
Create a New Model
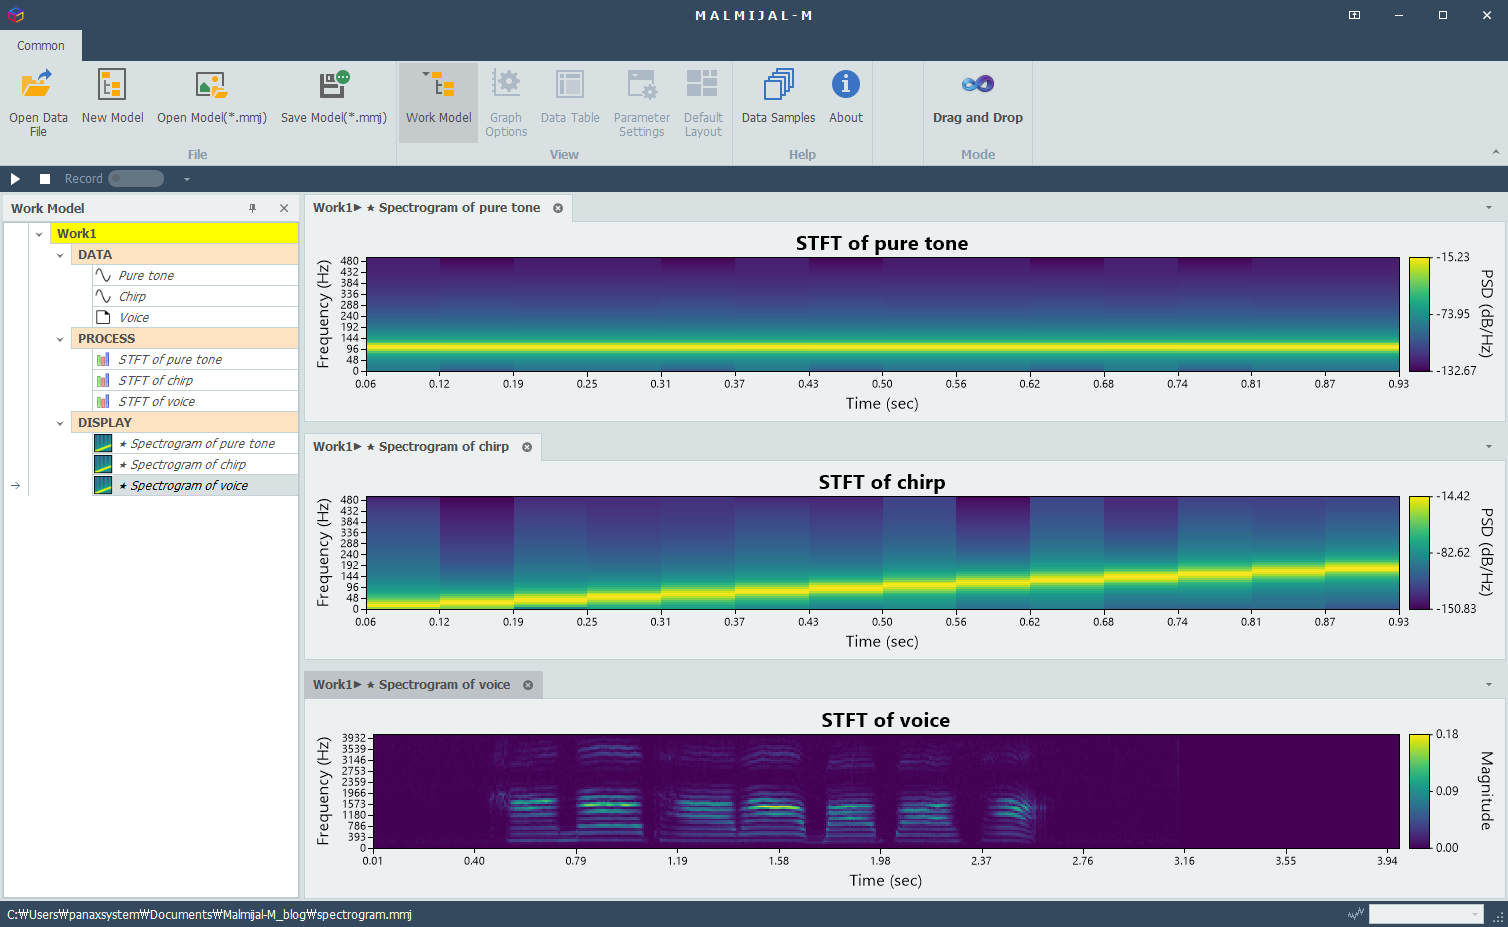click(x=112, y=97)
